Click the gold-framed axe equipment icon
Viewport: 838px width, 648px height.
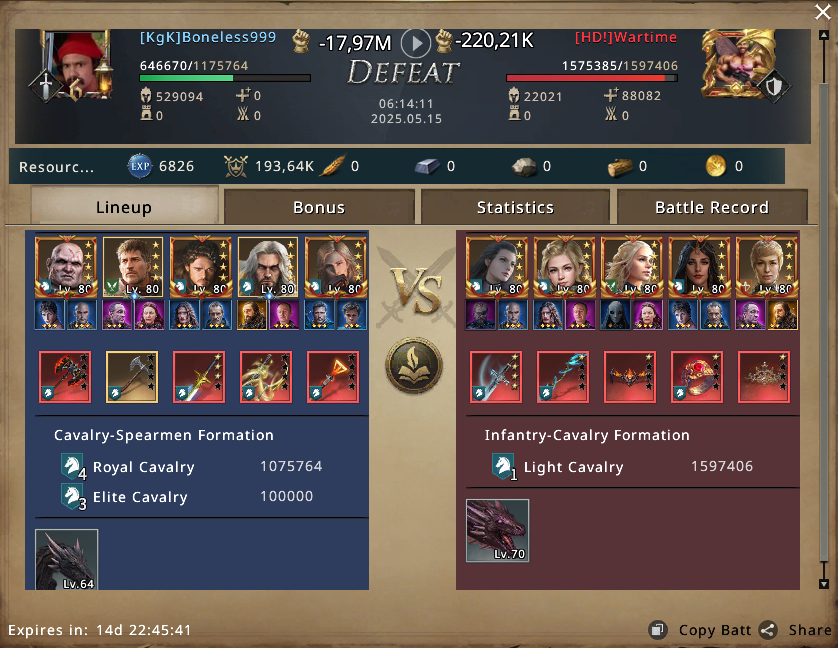point(132,377)
